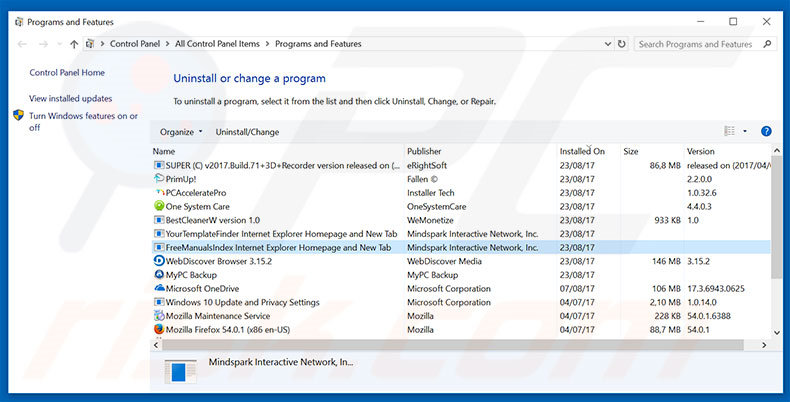Open the address bar history dropdown
Screen dimensions: 790x402
pyautogui.click(x=608, y=44)
